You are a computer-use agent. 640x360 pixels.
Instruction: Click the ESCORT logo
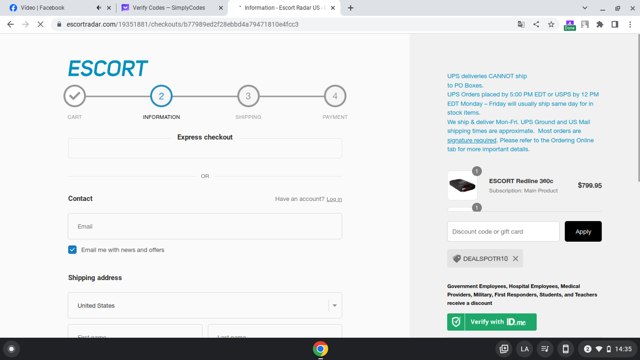coord(107,69)
